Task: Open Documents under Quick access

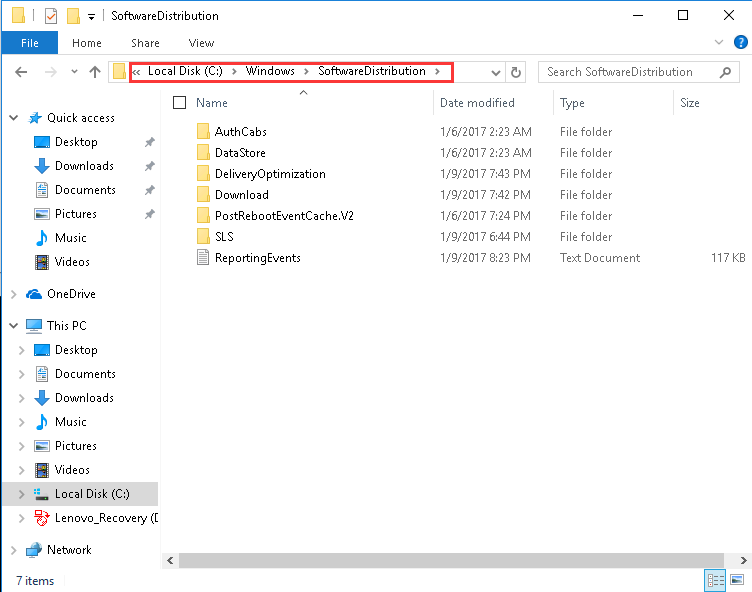Action: (x=85, y=190)
